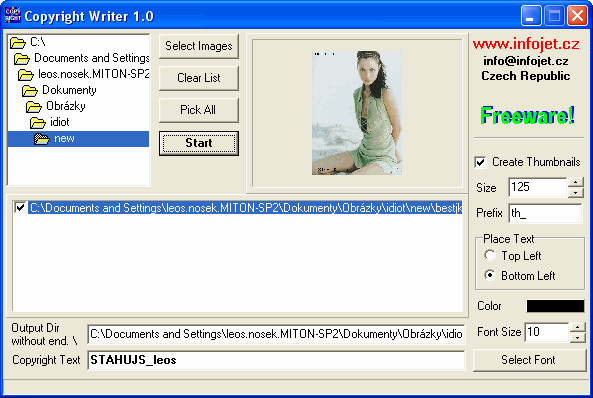Increase Font Size with up arrow
This screenshot has height=398, width=593.
(x=577, y=327)
